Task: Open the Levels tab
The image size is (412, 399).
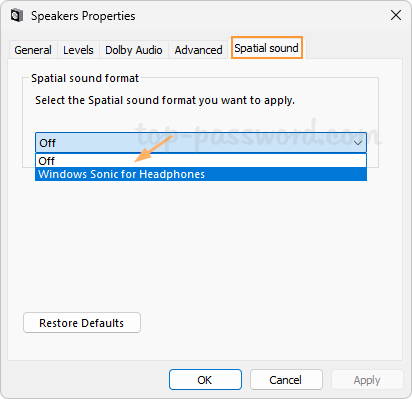Action: [78, 50]
